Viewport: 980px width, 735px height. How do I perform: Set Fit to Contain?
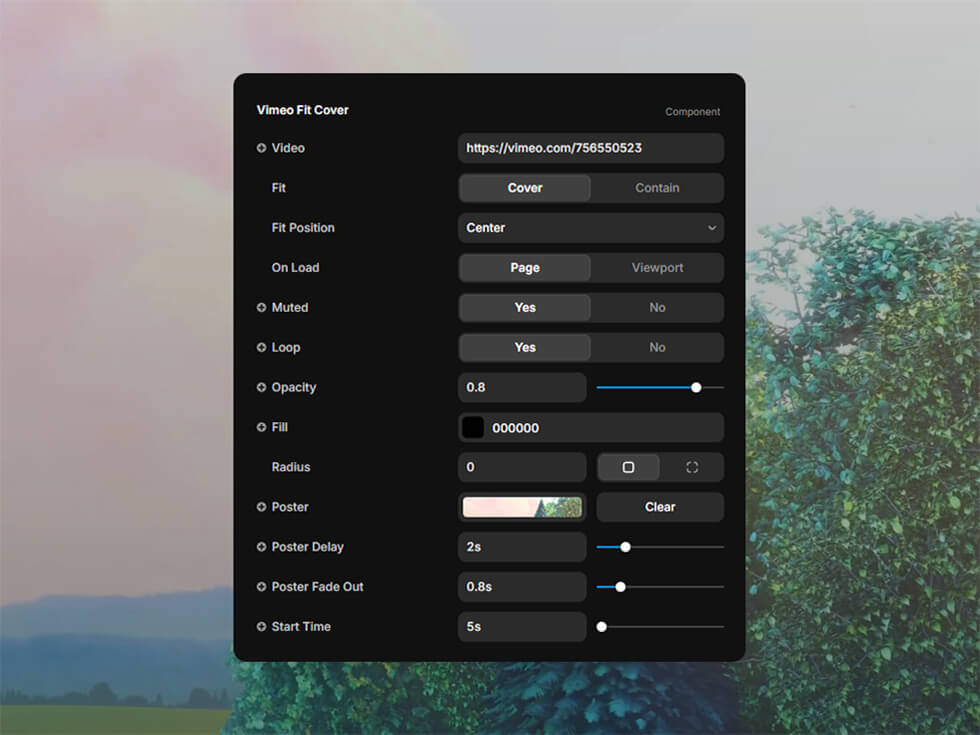click(657, 188)
